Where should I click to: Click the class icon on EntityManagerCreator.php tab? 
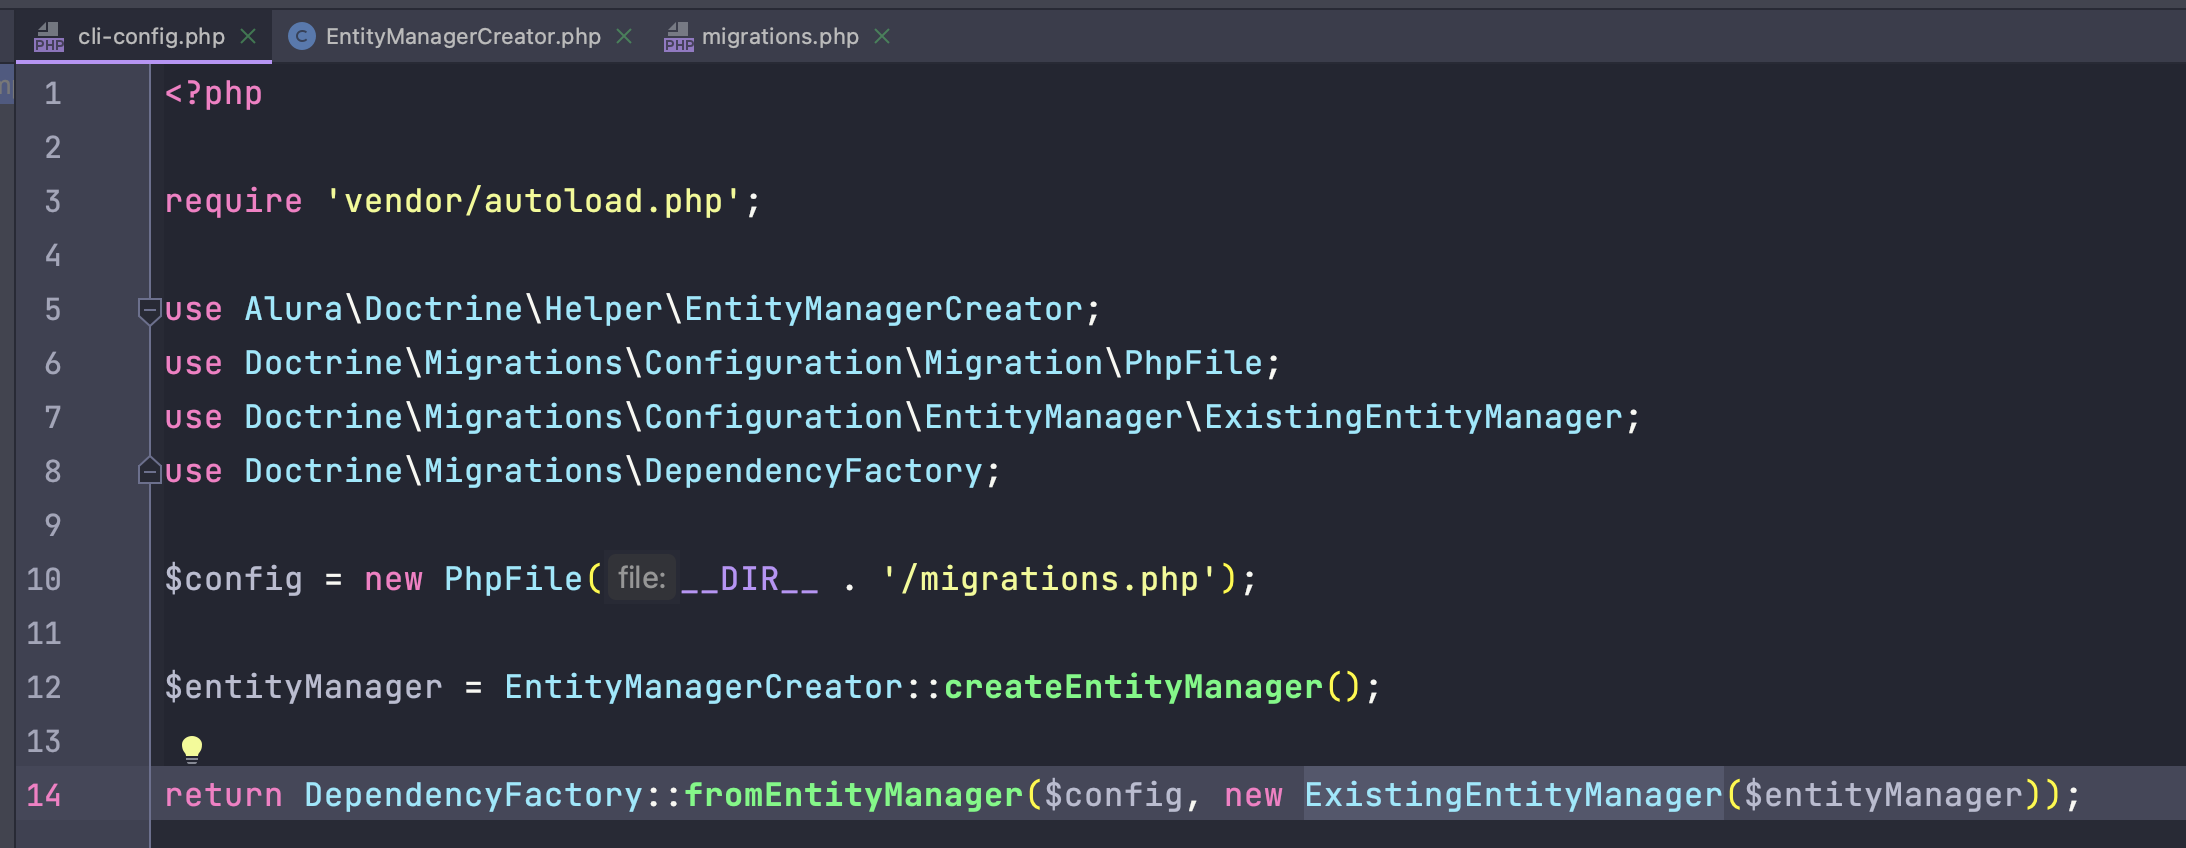pyautogui.click(x=301, y=37)
